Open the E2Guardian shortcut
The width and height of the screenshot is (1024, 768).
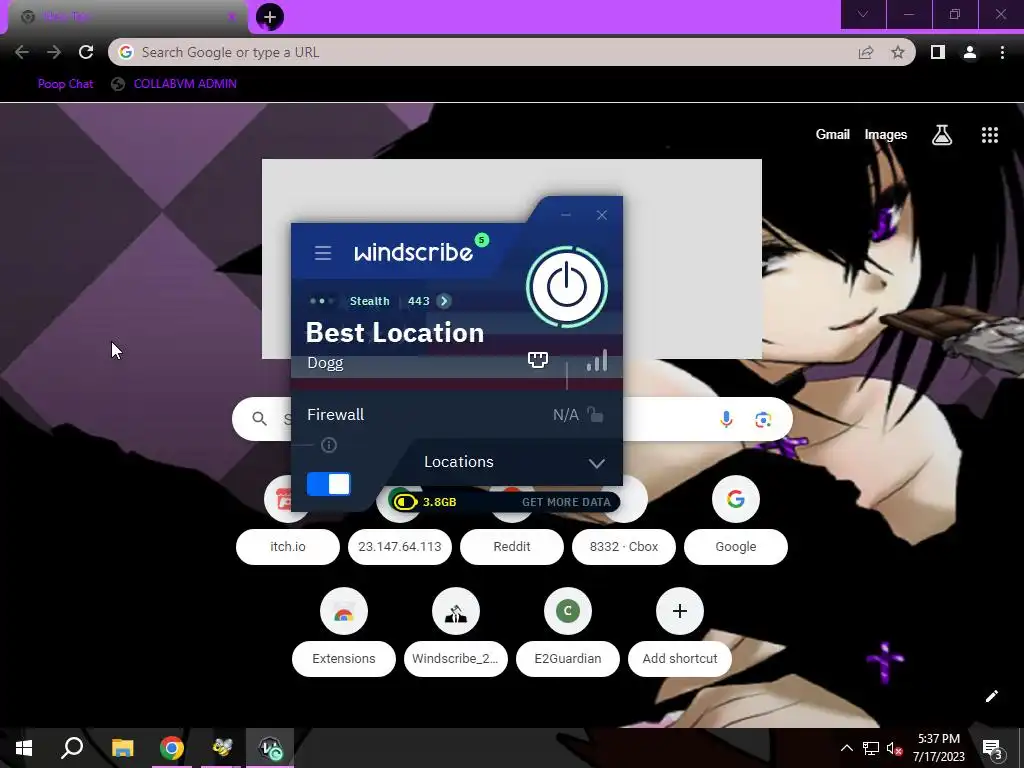click(x=568, y=632)
